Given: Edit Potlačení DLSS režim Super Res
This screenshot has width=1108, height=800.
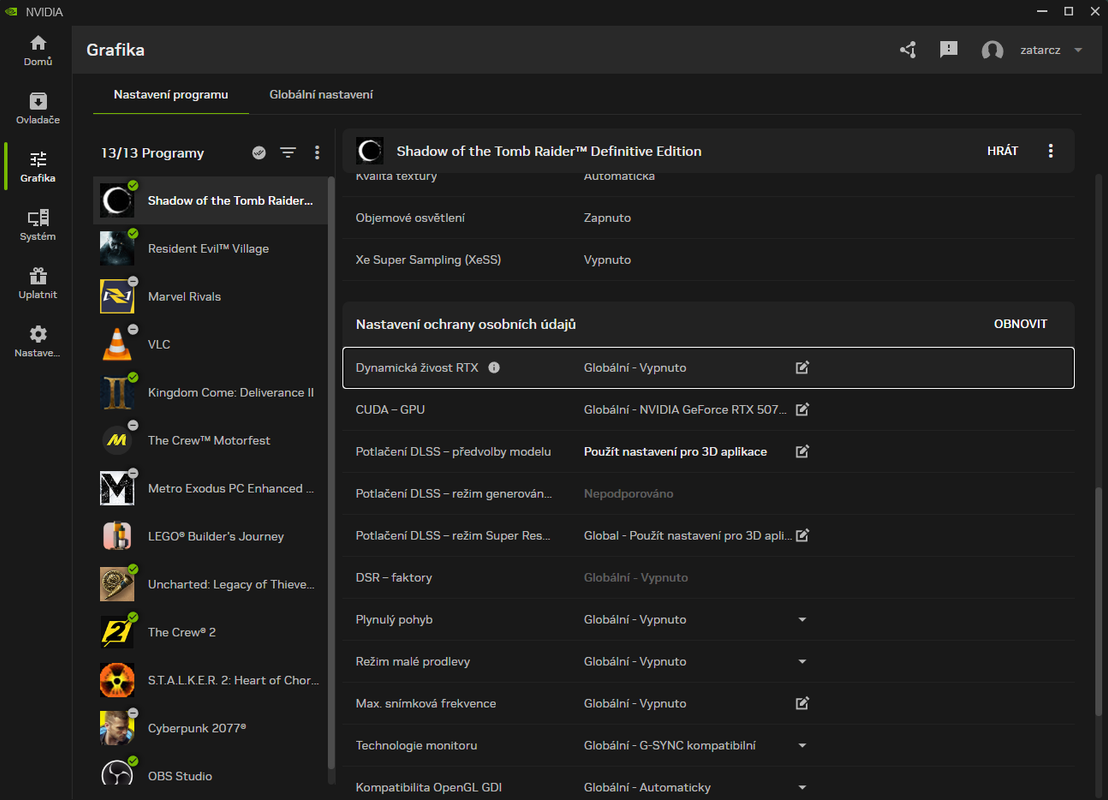Looking at the screenshot, I should point(802,536).
